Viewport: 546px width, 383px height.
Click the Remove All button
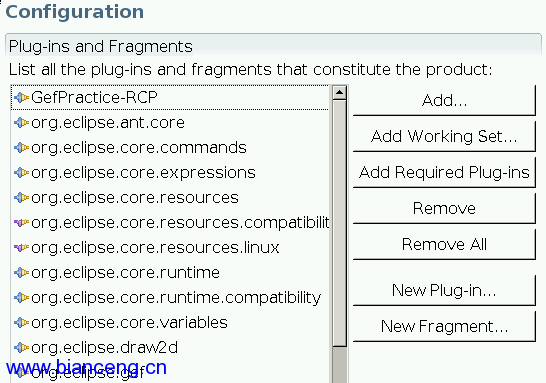click(444, 244)
